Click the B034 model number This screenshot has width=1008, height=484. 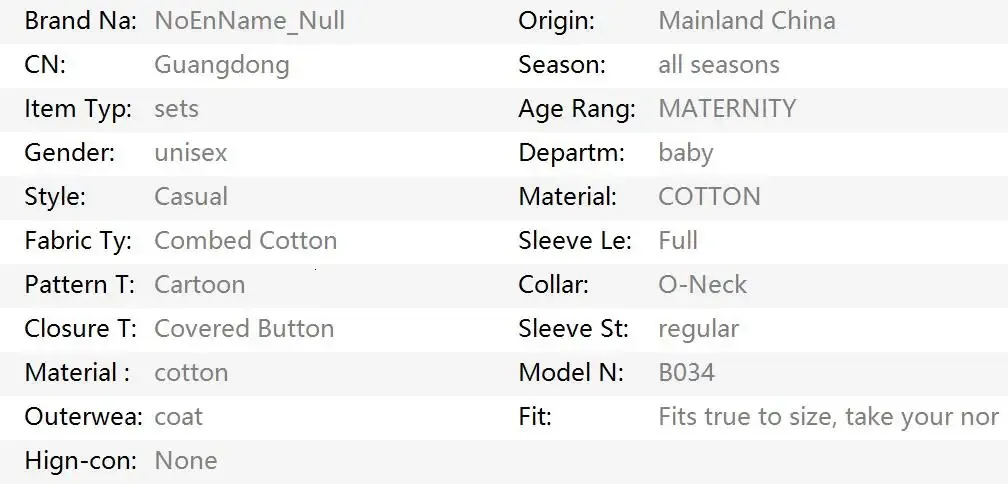pos(686,373)
